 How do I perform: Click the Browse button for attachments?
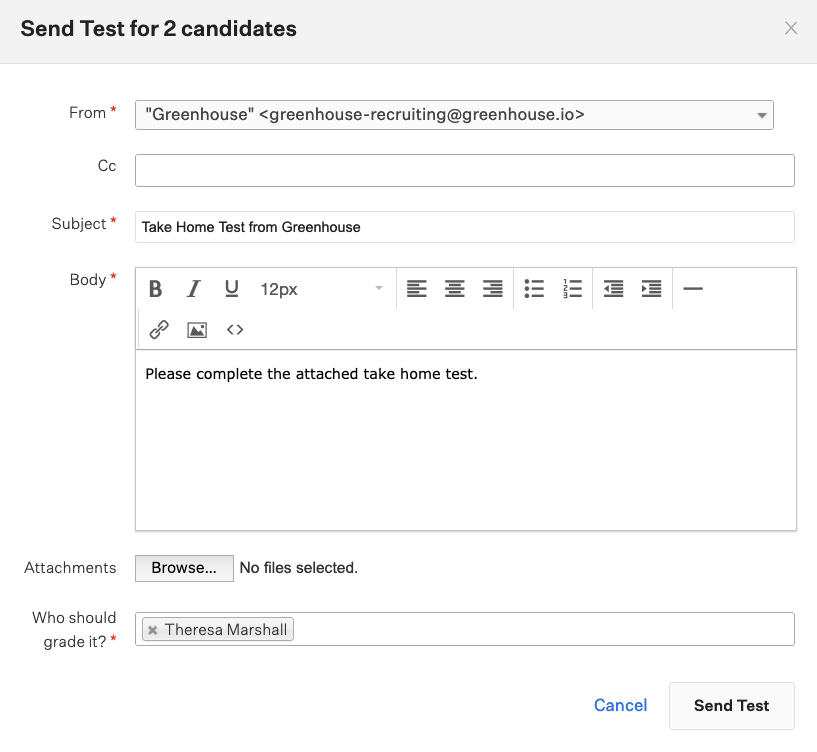click(x=184, y=568)
